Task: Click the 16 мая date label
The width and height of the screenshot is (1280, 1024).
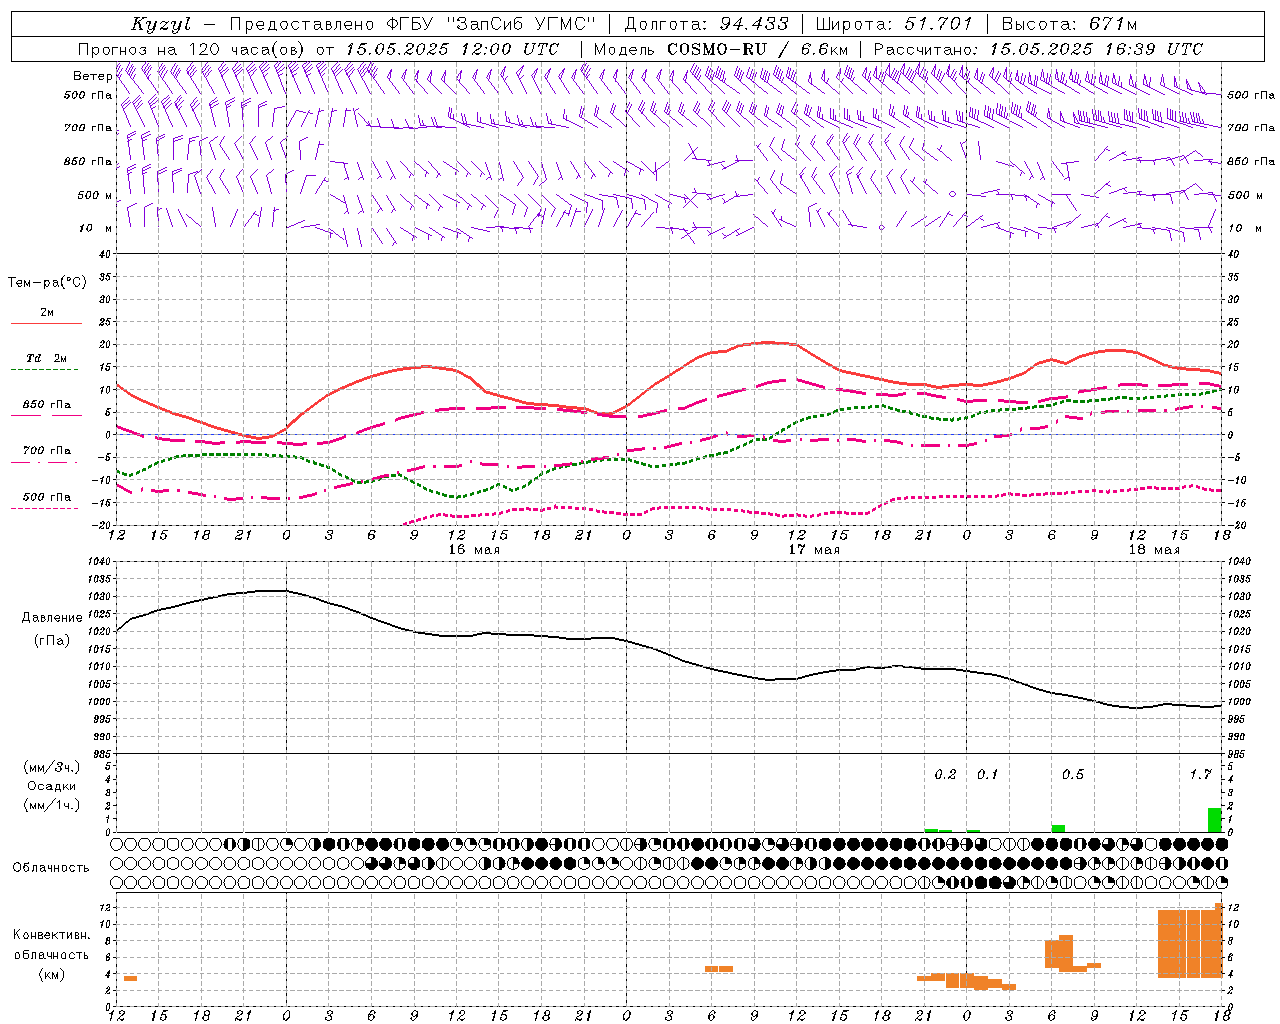Action: [x=473, y=550]
